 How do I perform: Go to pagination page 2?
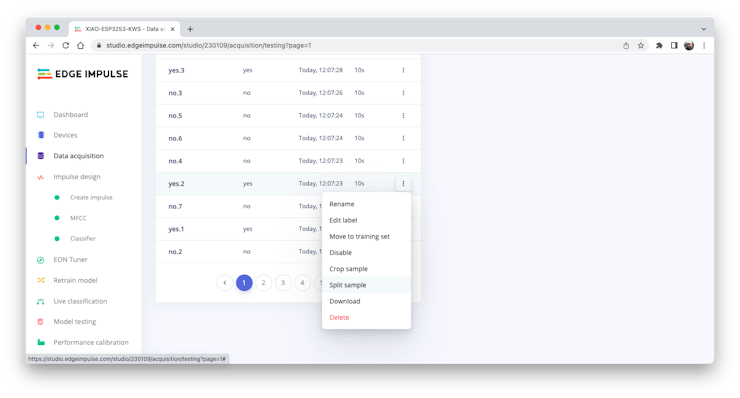click(263, 283)
